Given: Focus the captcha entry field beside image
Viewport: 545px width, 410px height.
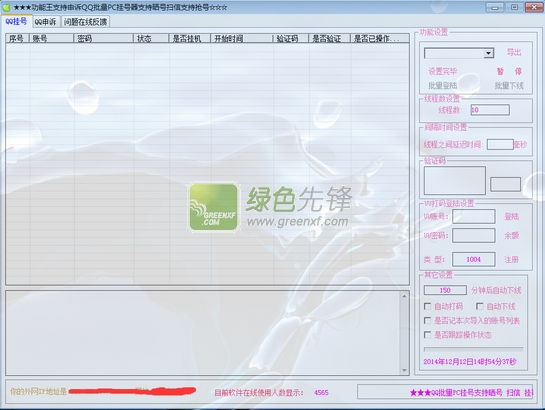Looking at the screenshot, I should [x=505, y=184].
